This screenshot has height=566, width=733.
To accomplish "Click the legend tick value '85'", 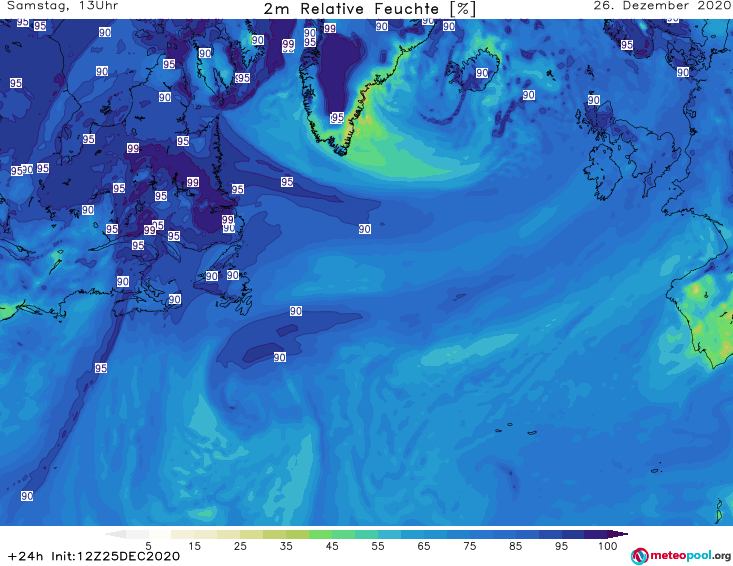I will point(515,546).
